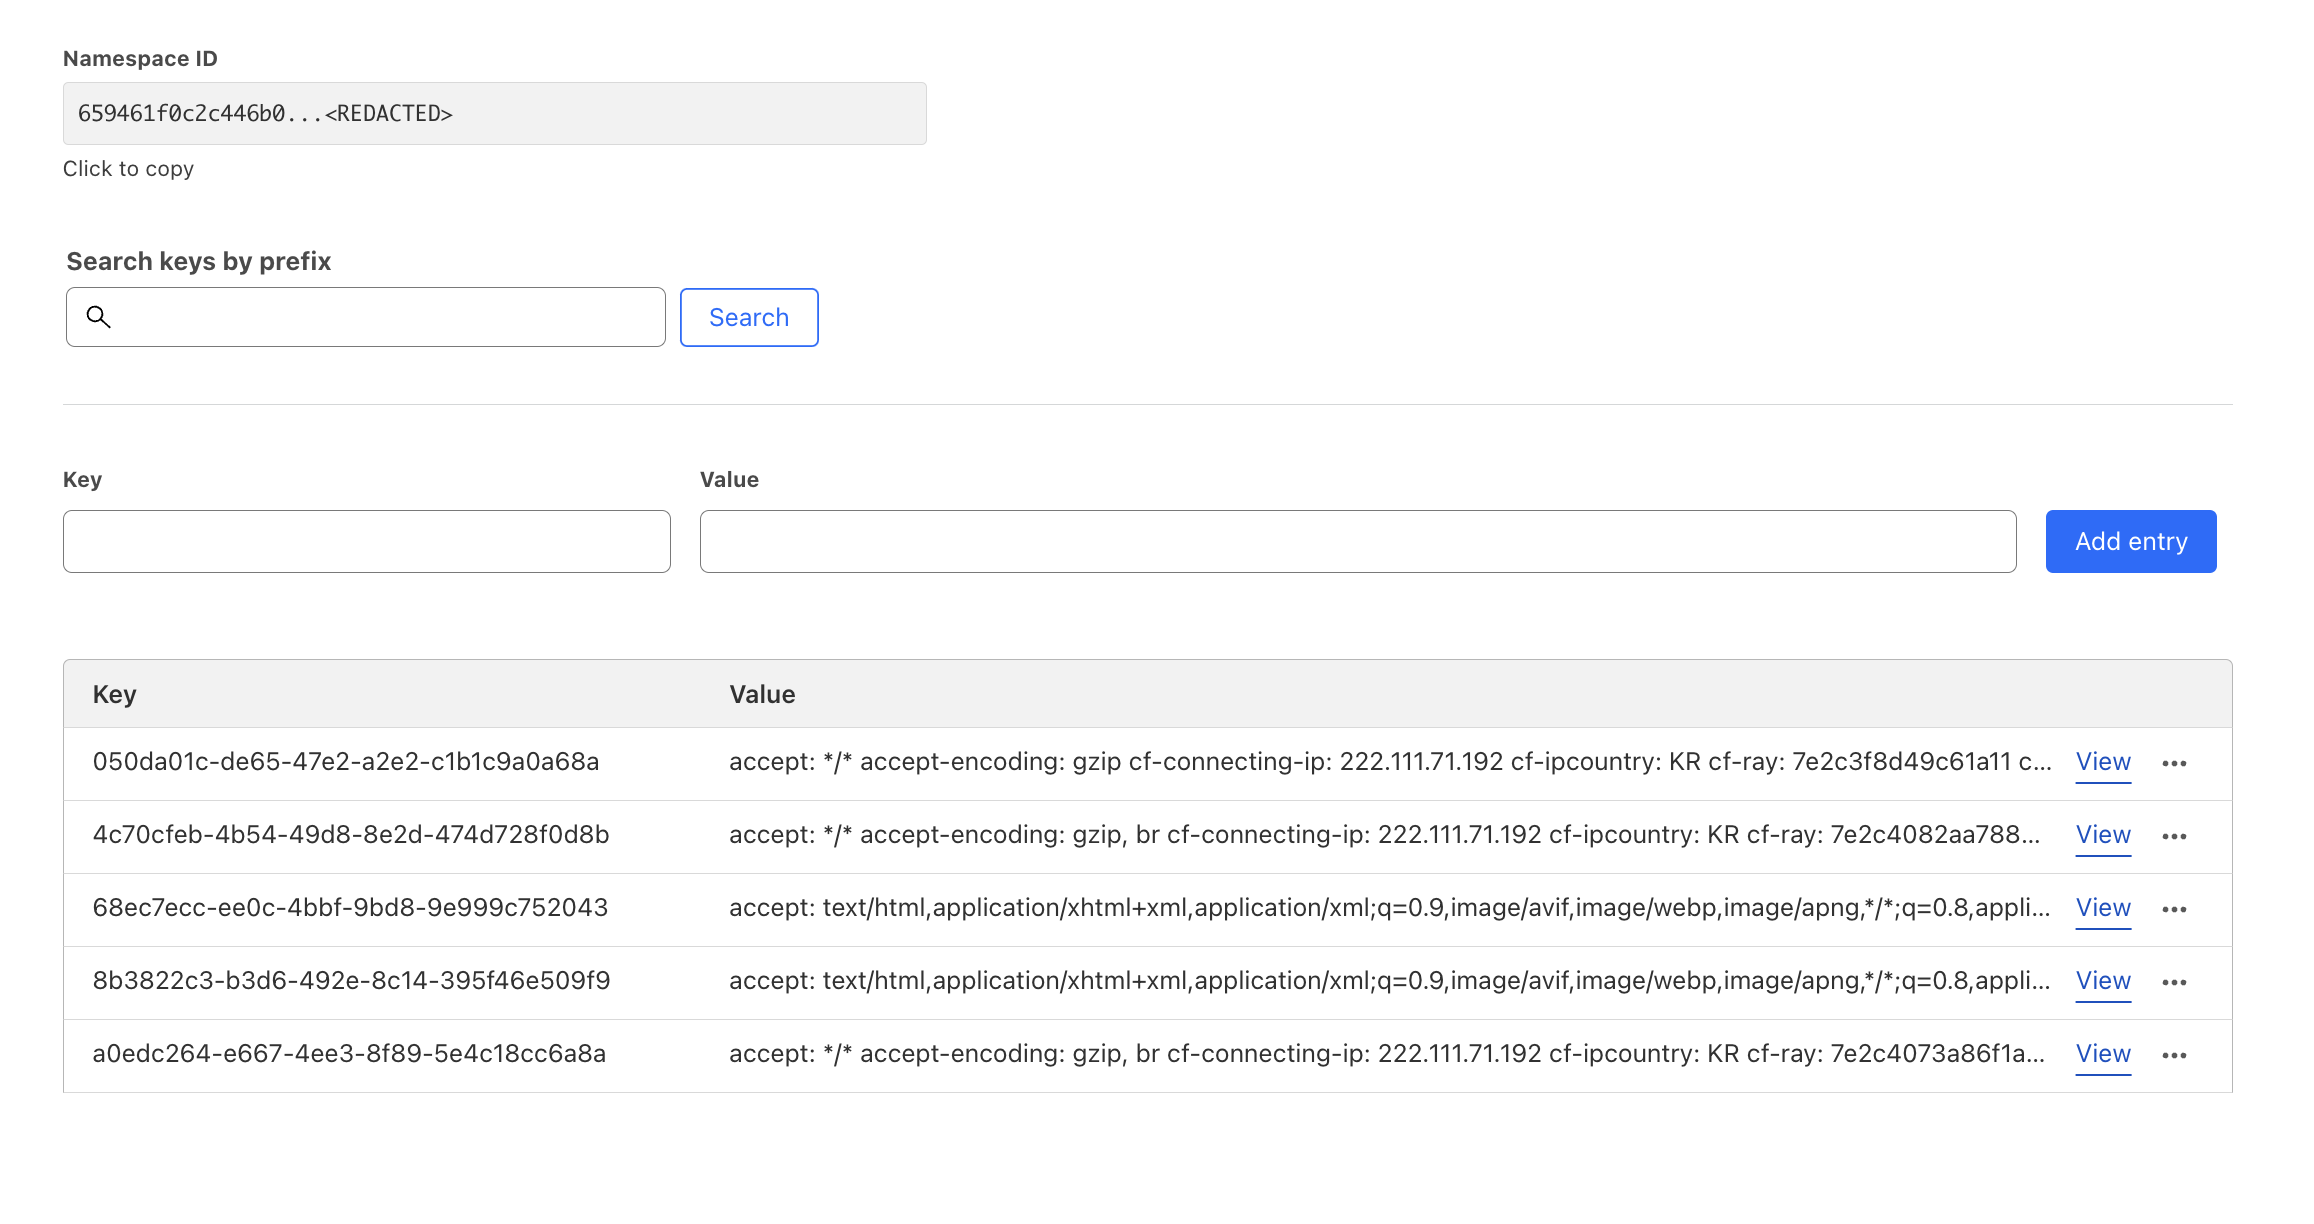Viewport: 2314px width, 1224px height.
Task: Select key 68ec7ecc-ee0c-4bbf-9bd8-9e999c752043 text
Action: [350, 908]
